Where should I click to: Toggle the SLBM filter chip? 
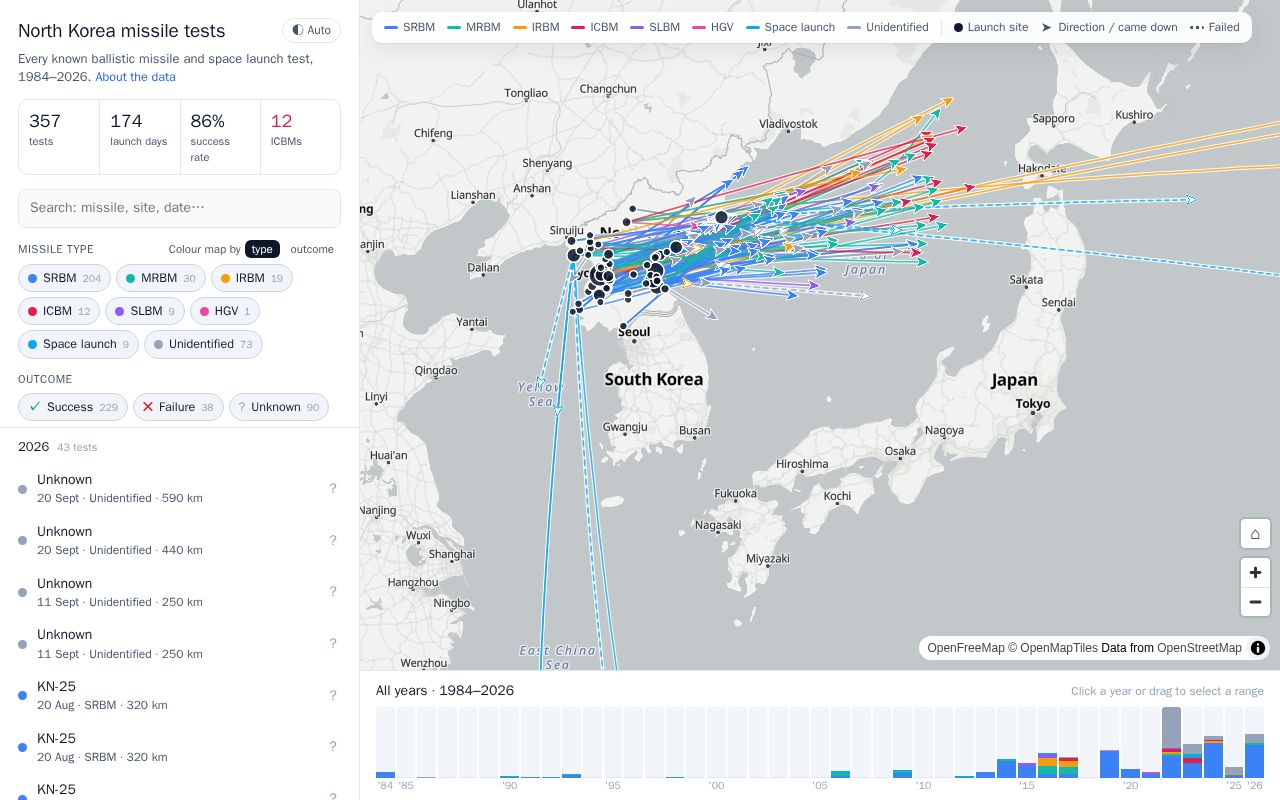[x=144, y=311]
